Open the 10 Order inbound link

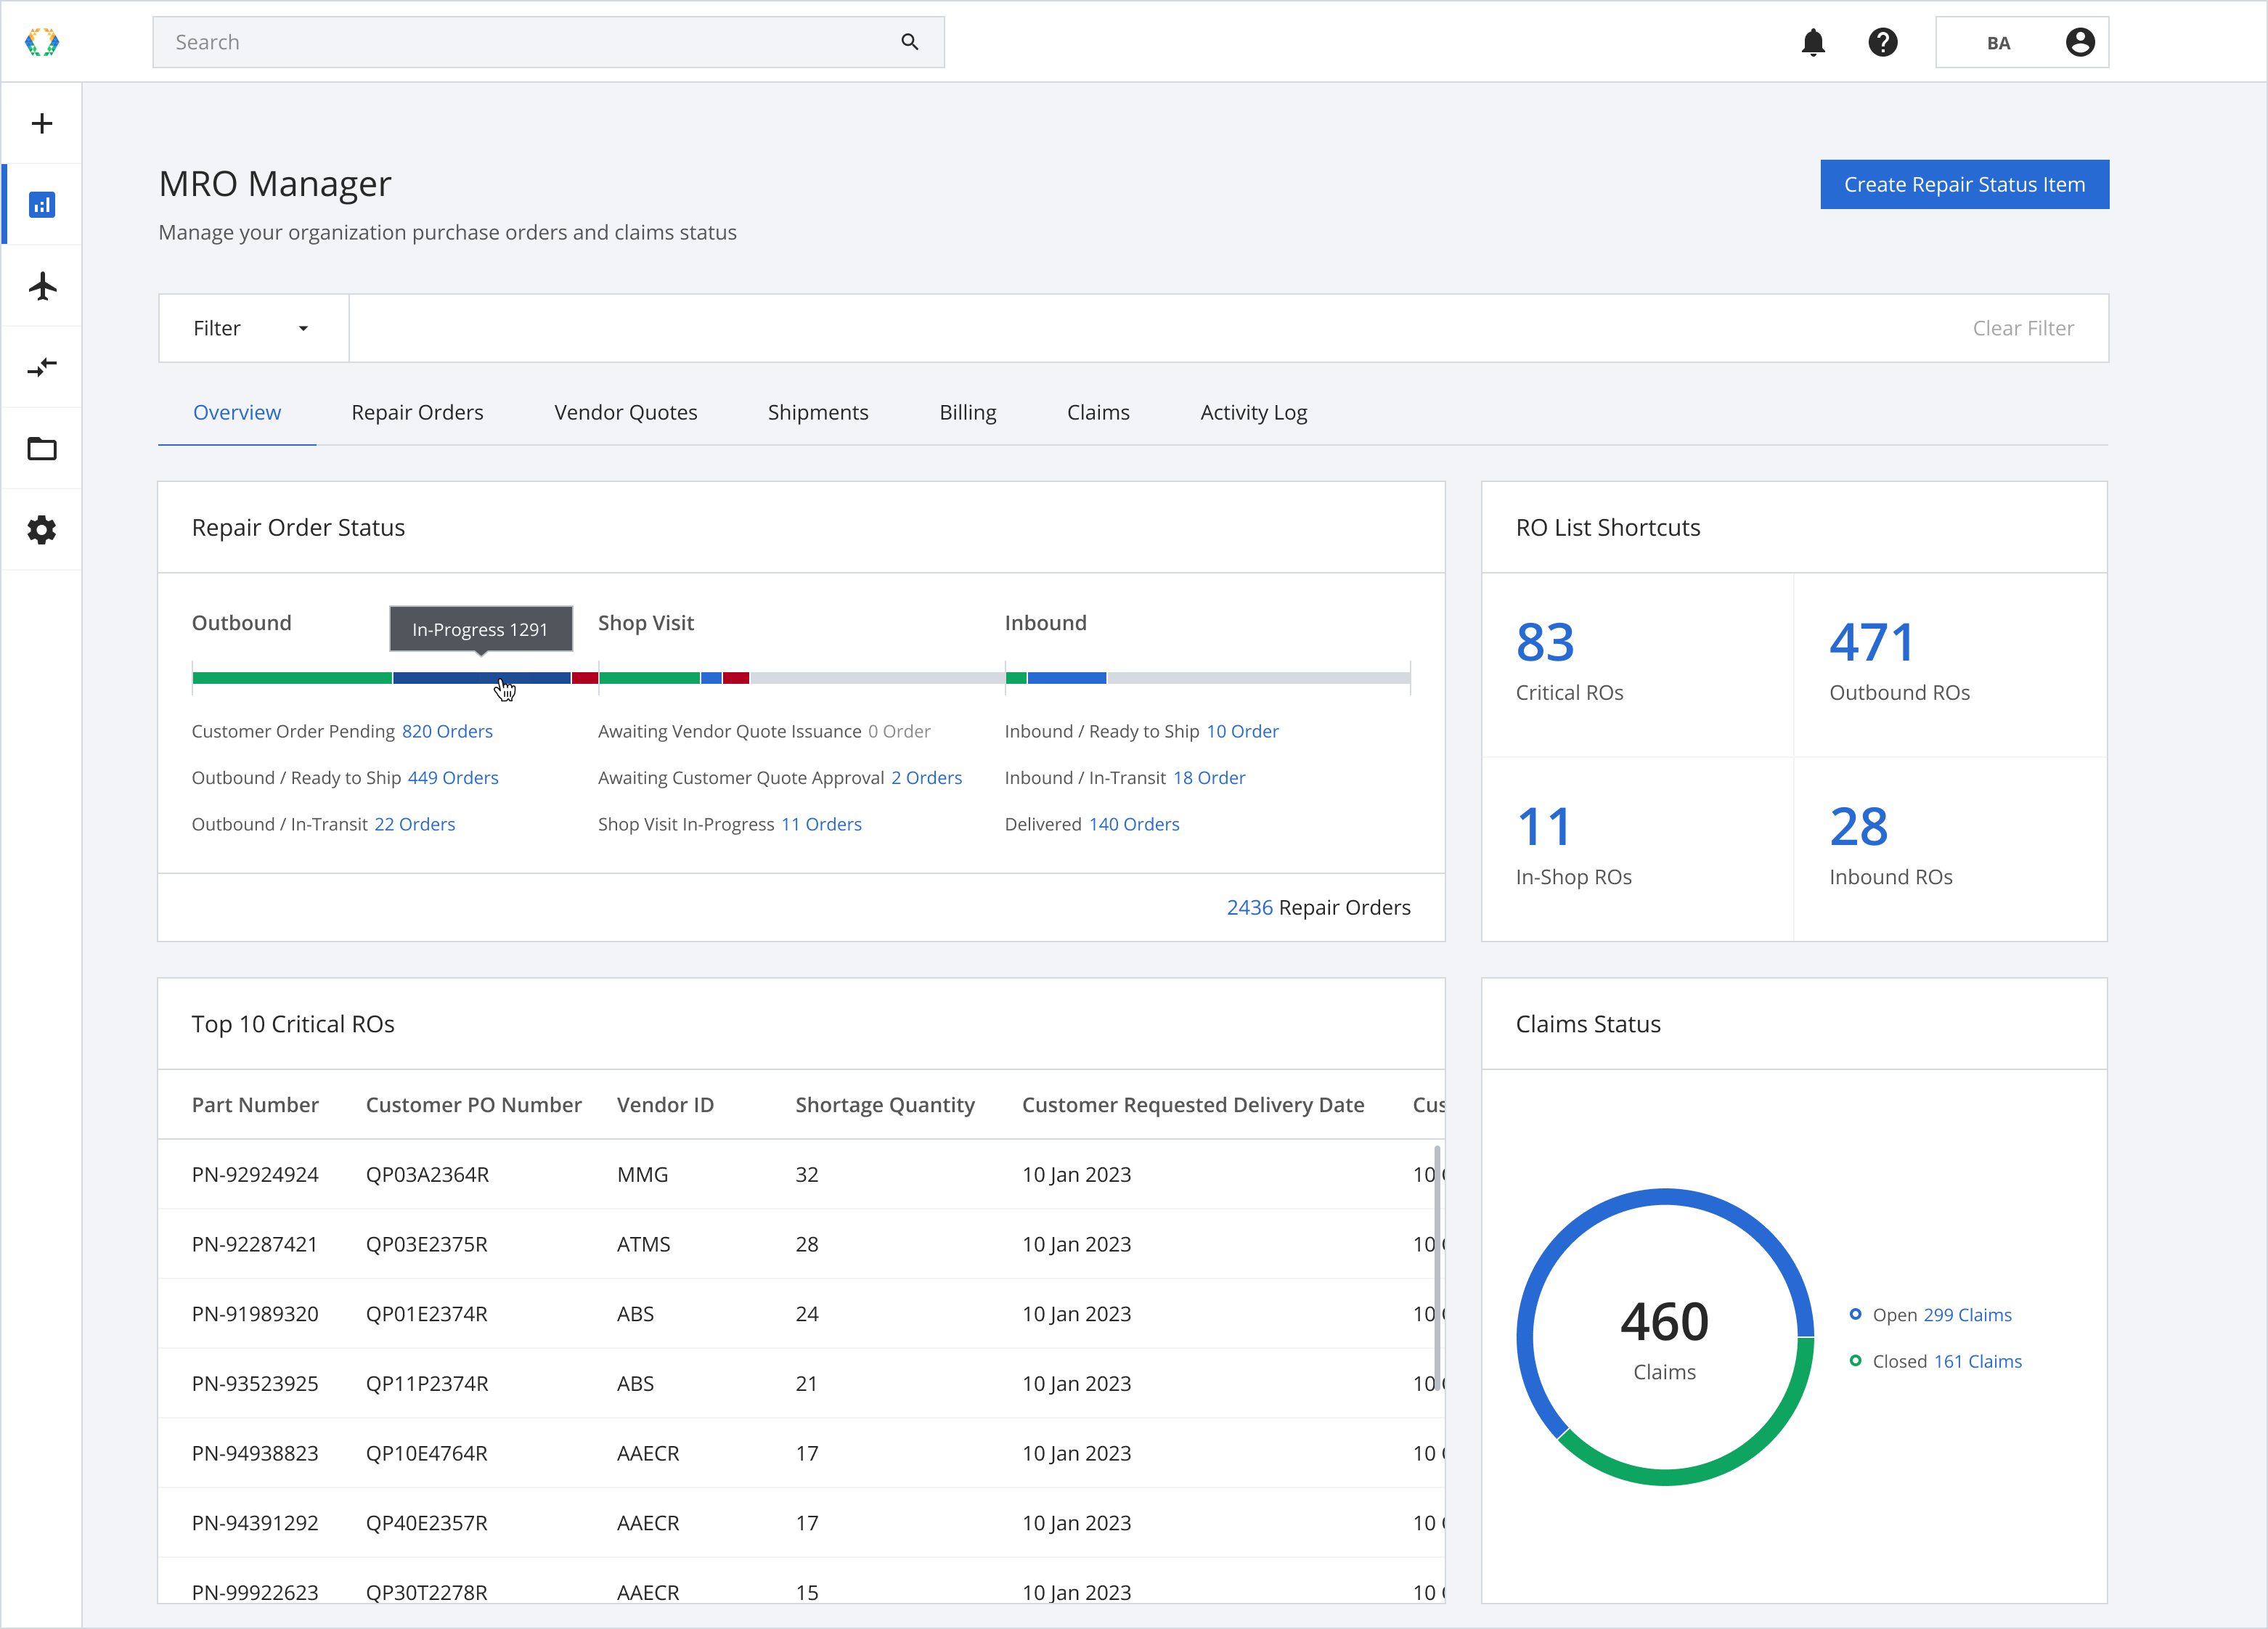(1243, 731)
